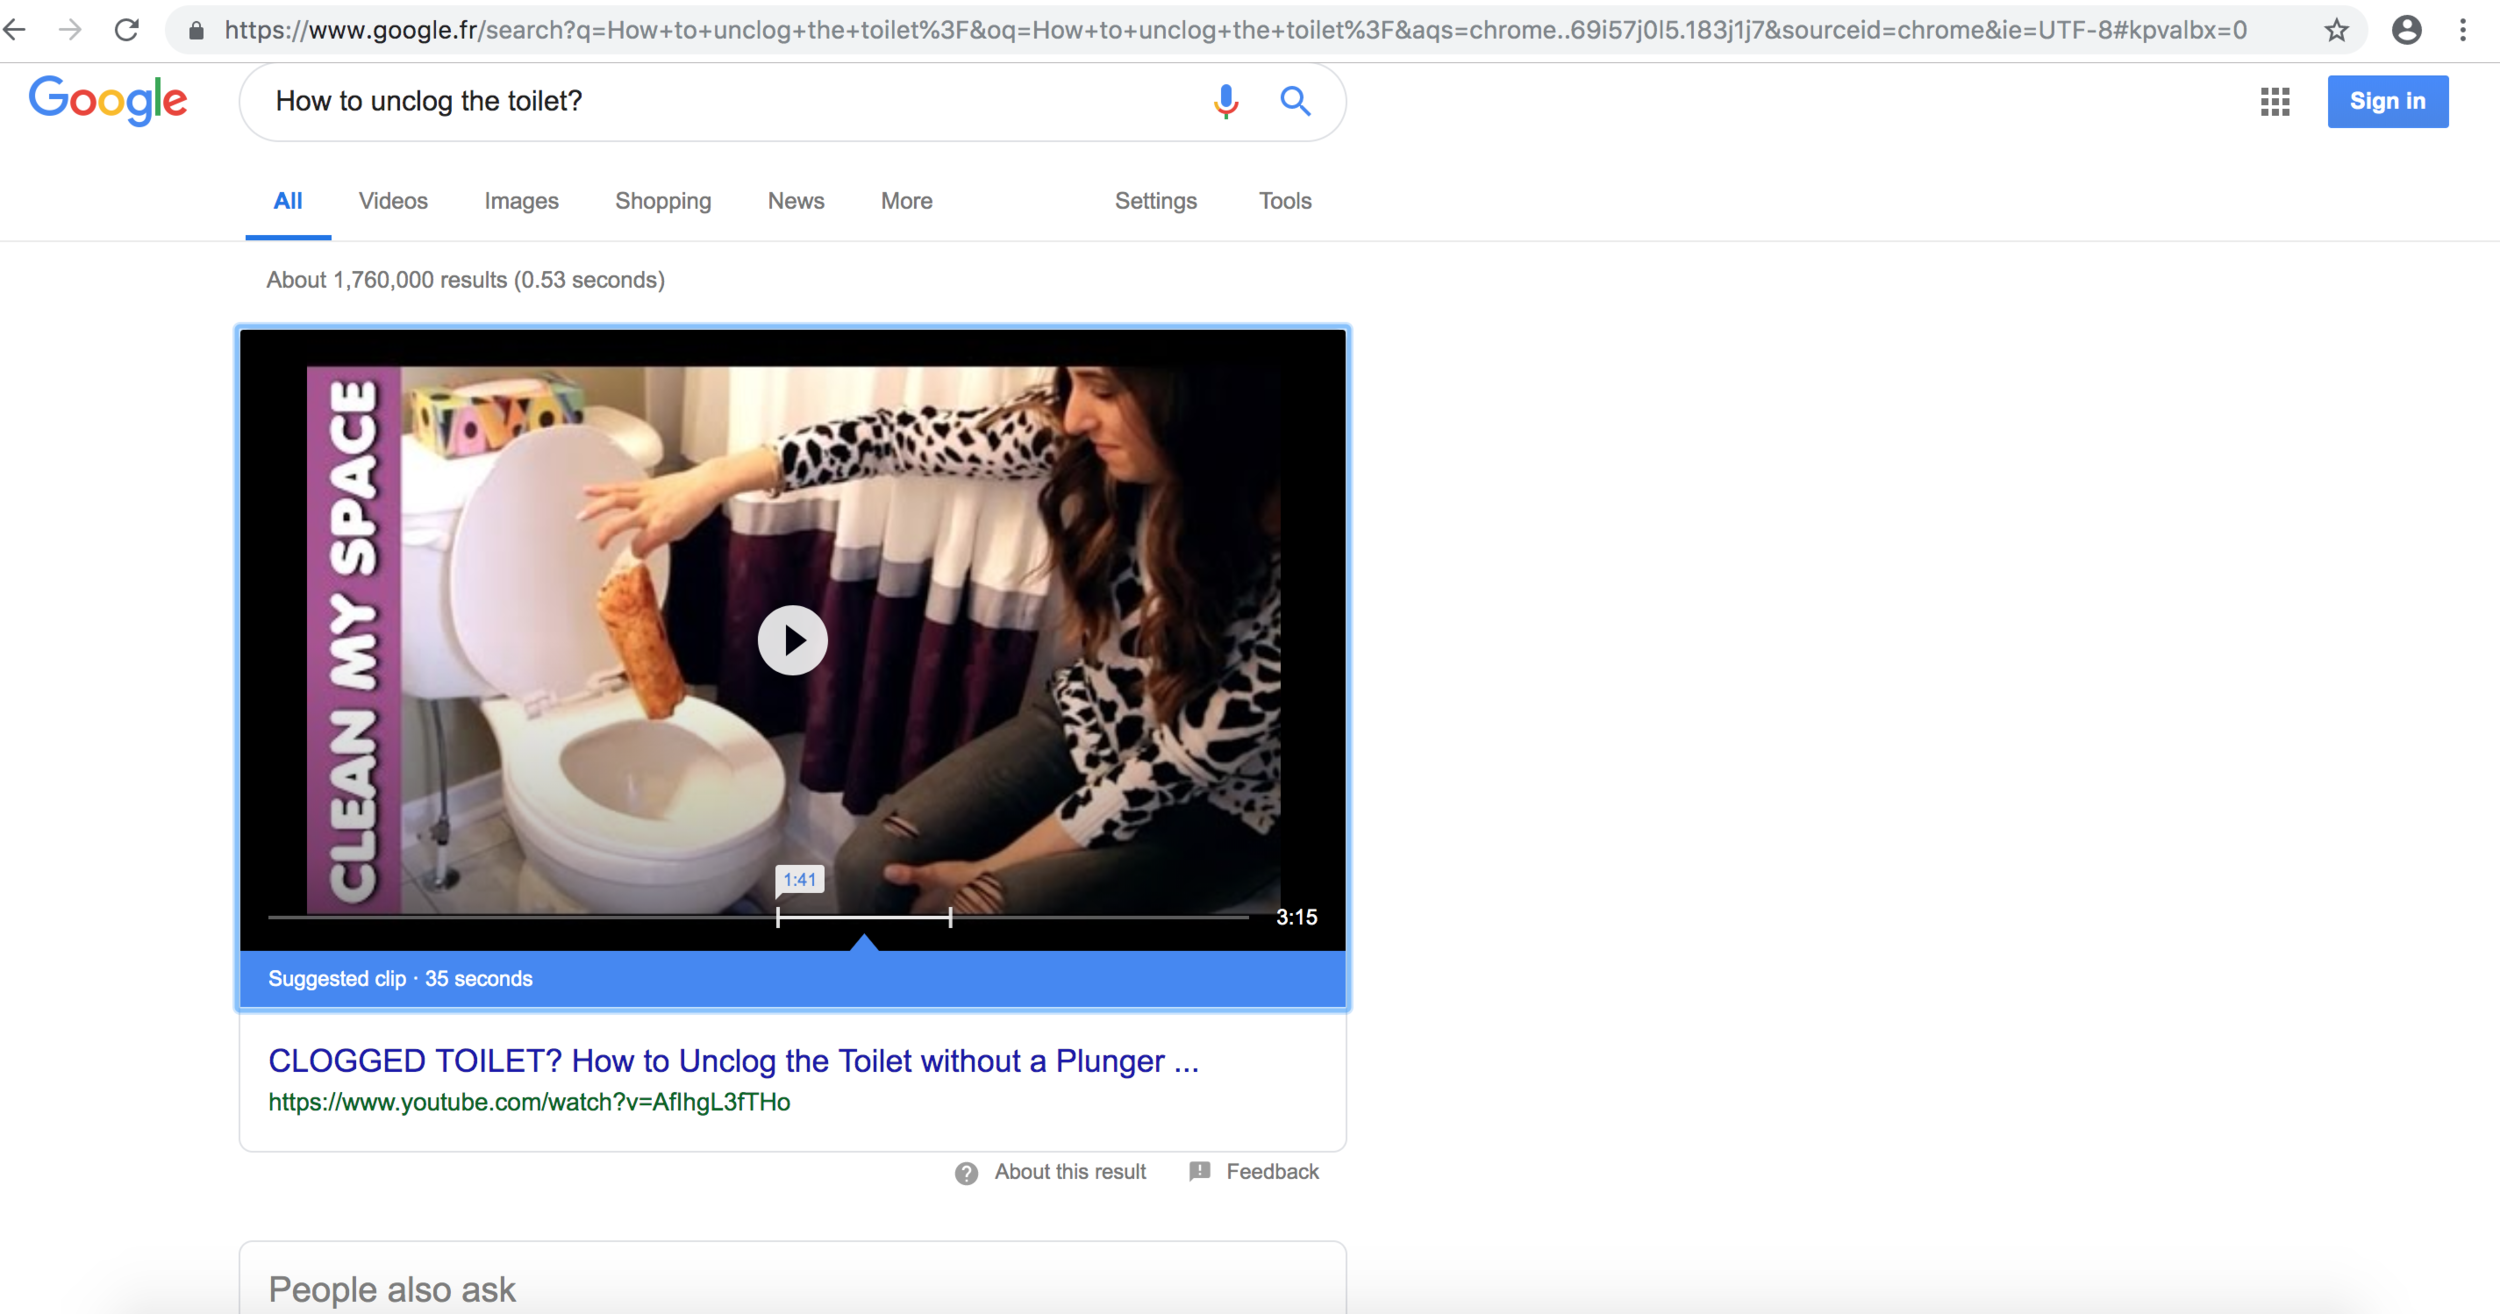Switch to the Videos results tab
Screen dimensions: 2500x1314
tap(393, 201)
